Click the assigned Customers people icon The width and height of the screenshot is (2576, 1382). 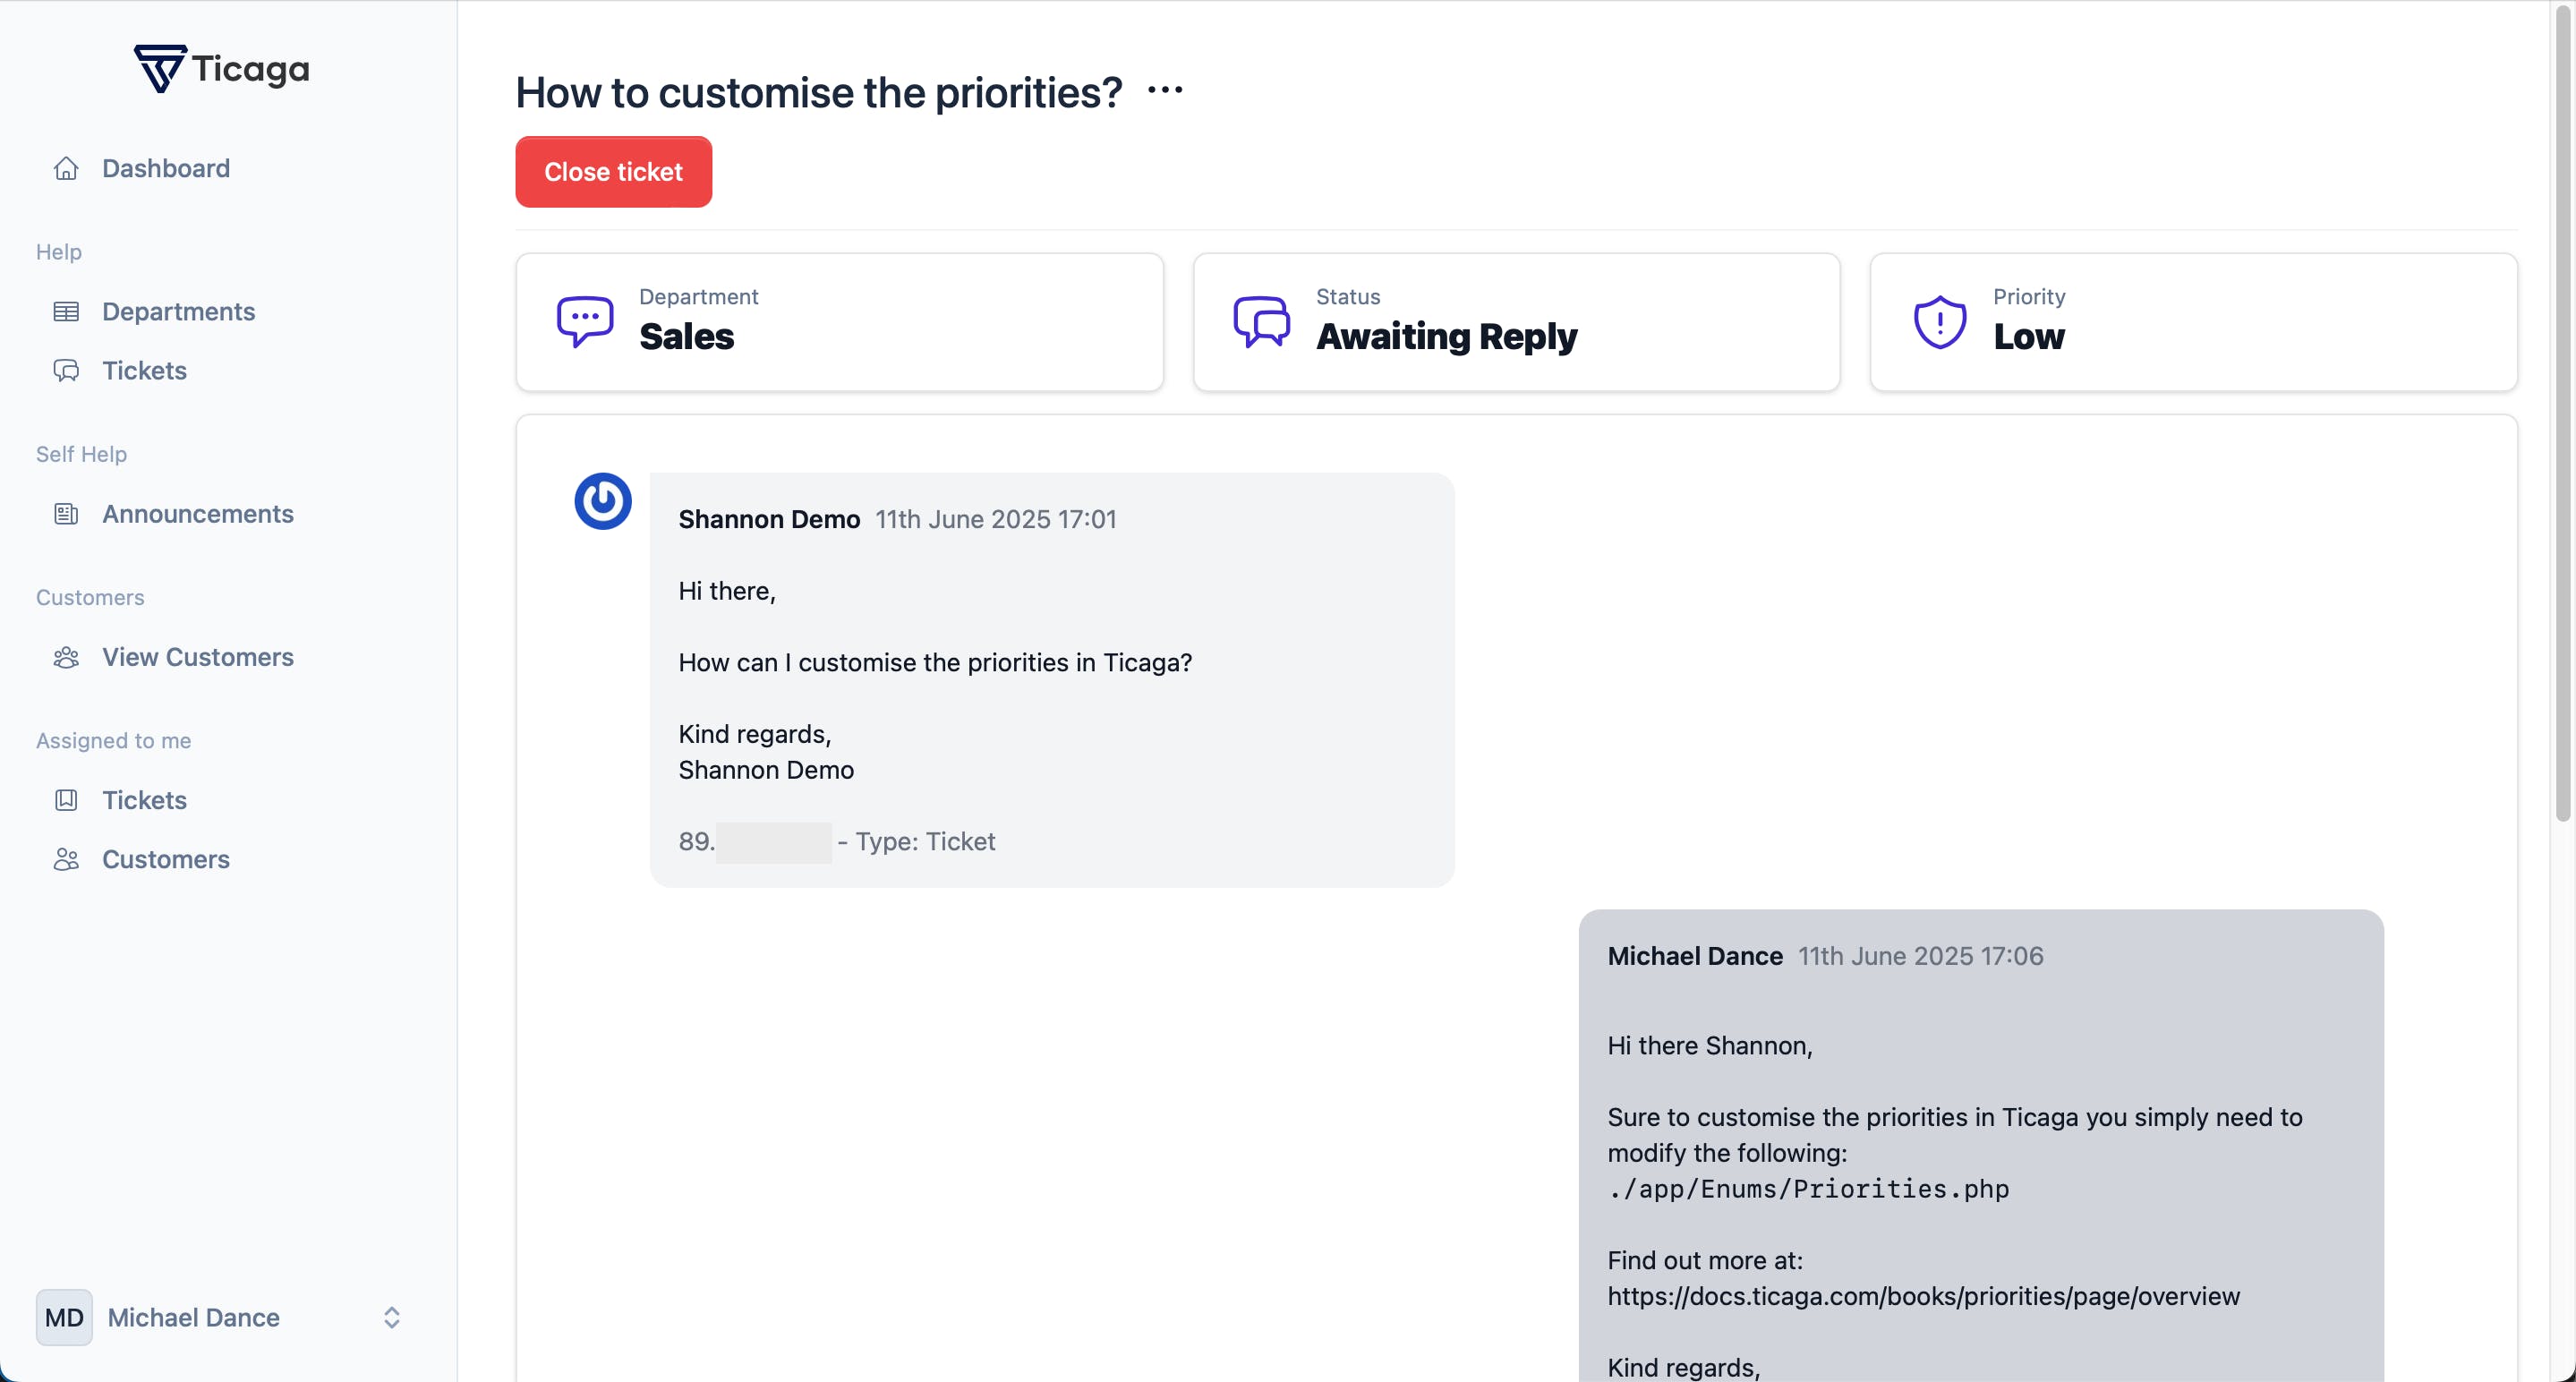(66, 859)
